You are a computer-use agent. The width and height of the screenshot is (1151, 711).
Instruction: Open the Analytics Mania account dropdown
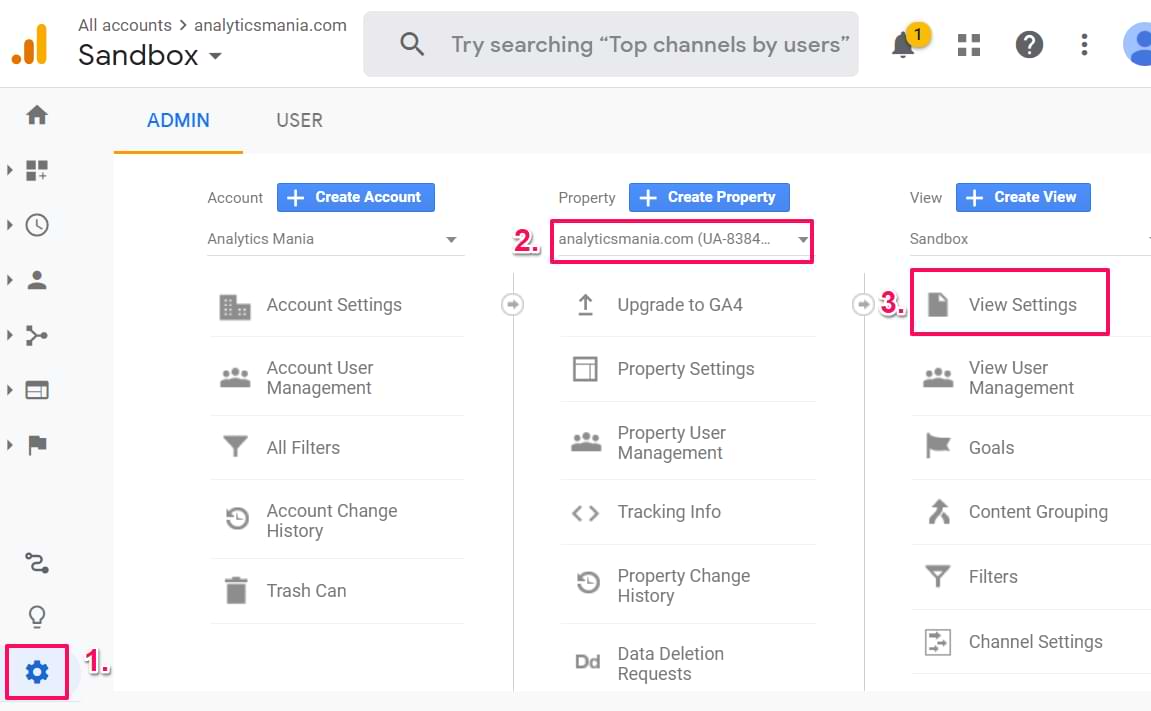[x=332, y=239]
